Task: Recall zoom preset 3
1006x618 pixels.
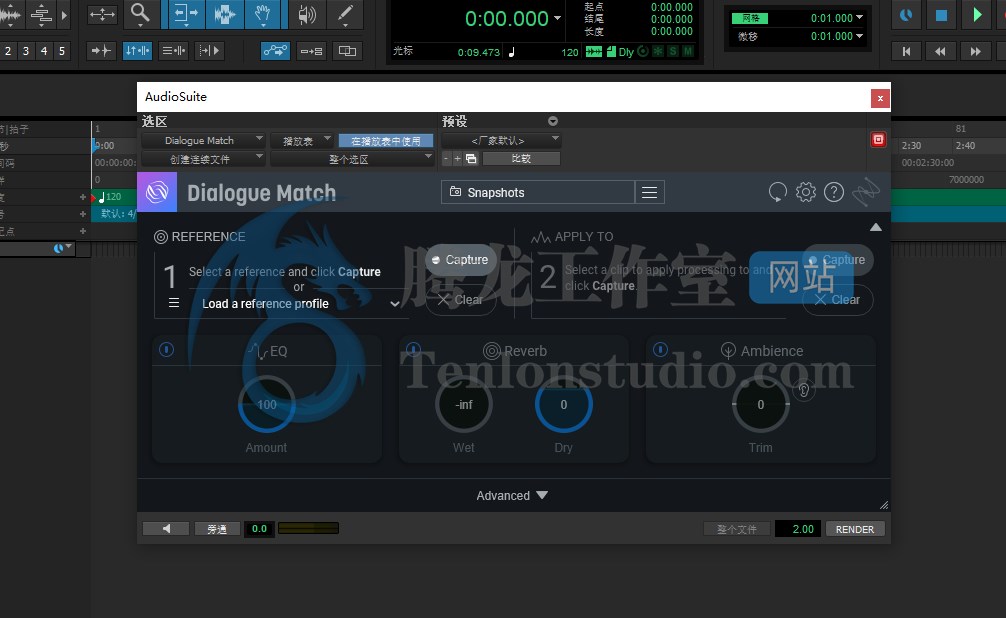Action: pos(26,51)
